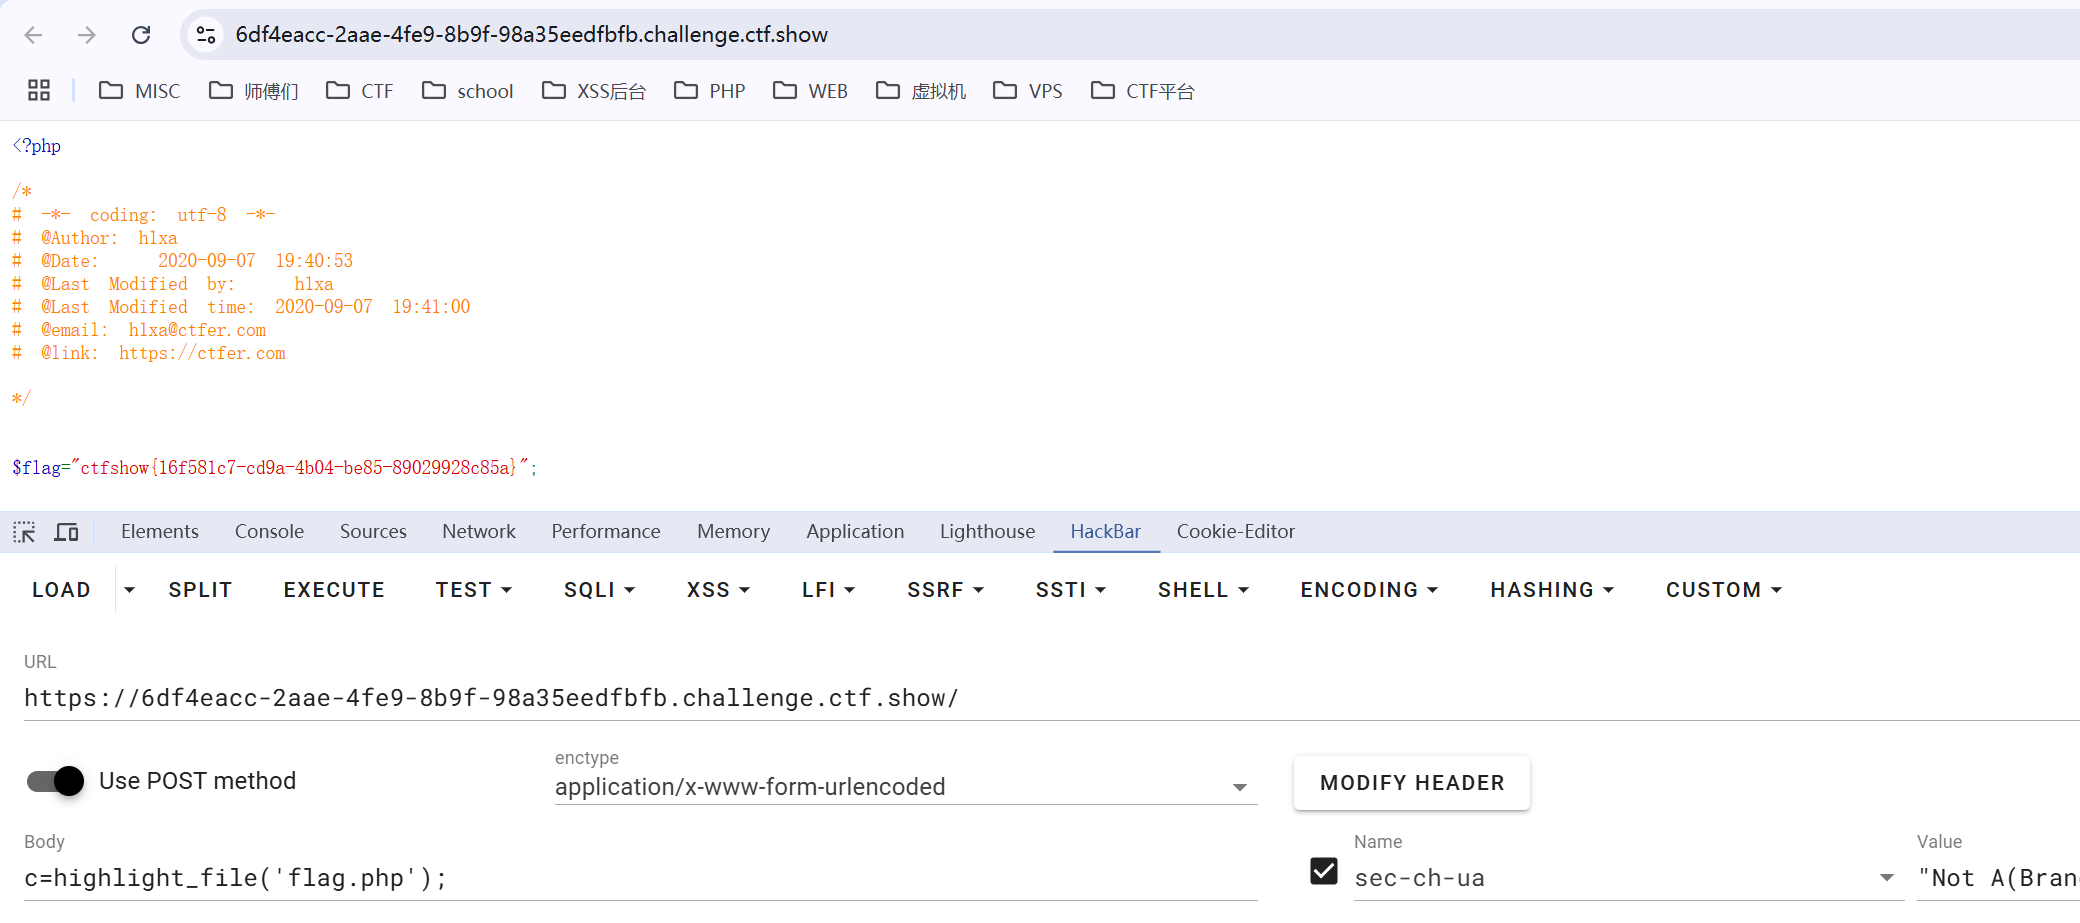The width and height of the screenshot is (2080, 923).
Task: Open the apps grid icon in bookmarks bar
Action: (39, 91)
